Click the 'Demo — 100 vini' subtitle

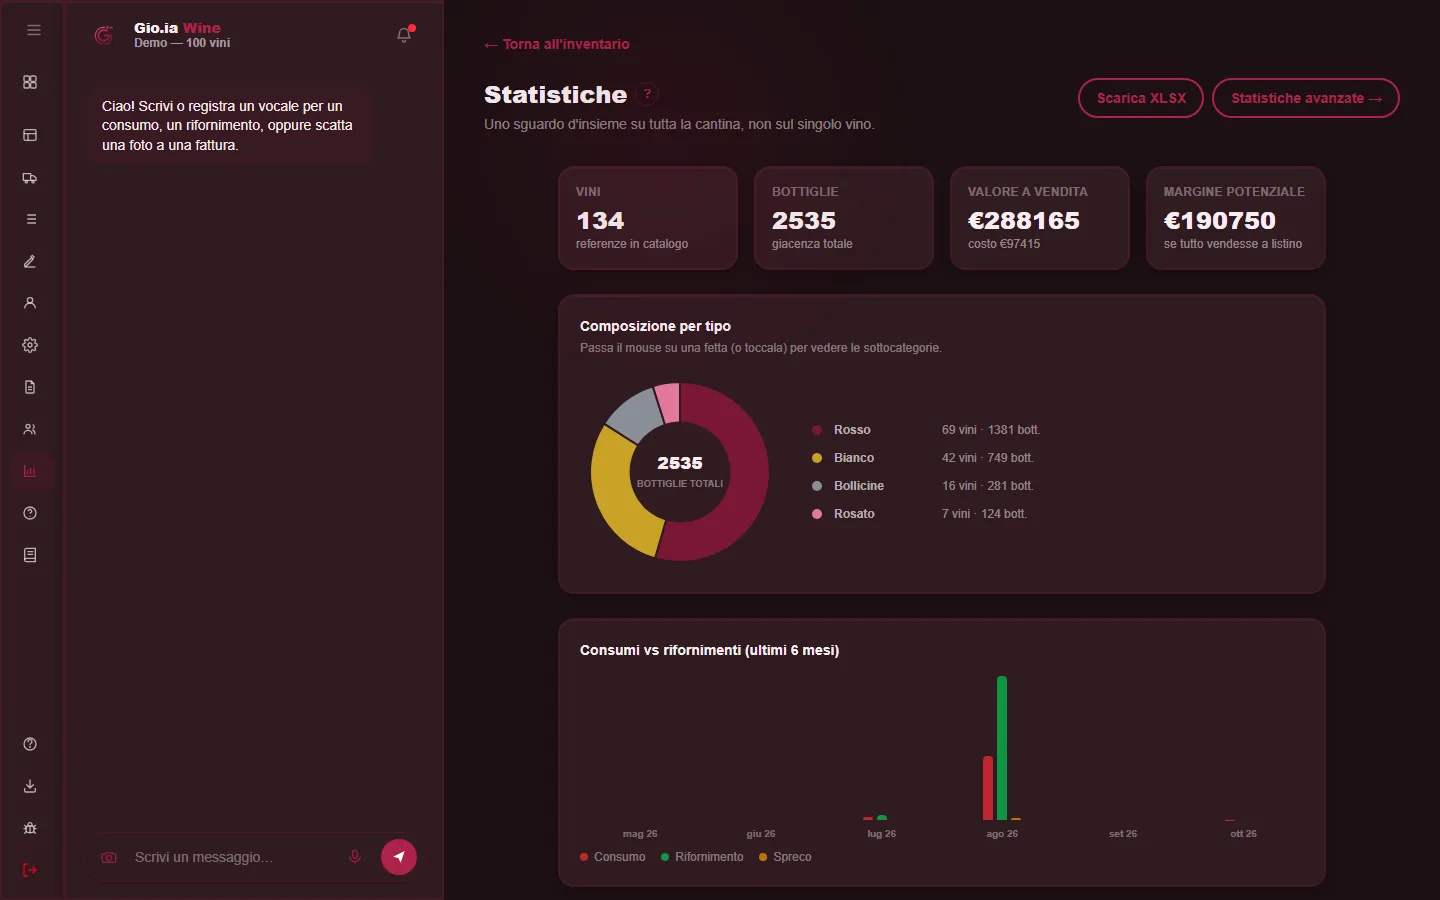(182, 43)
